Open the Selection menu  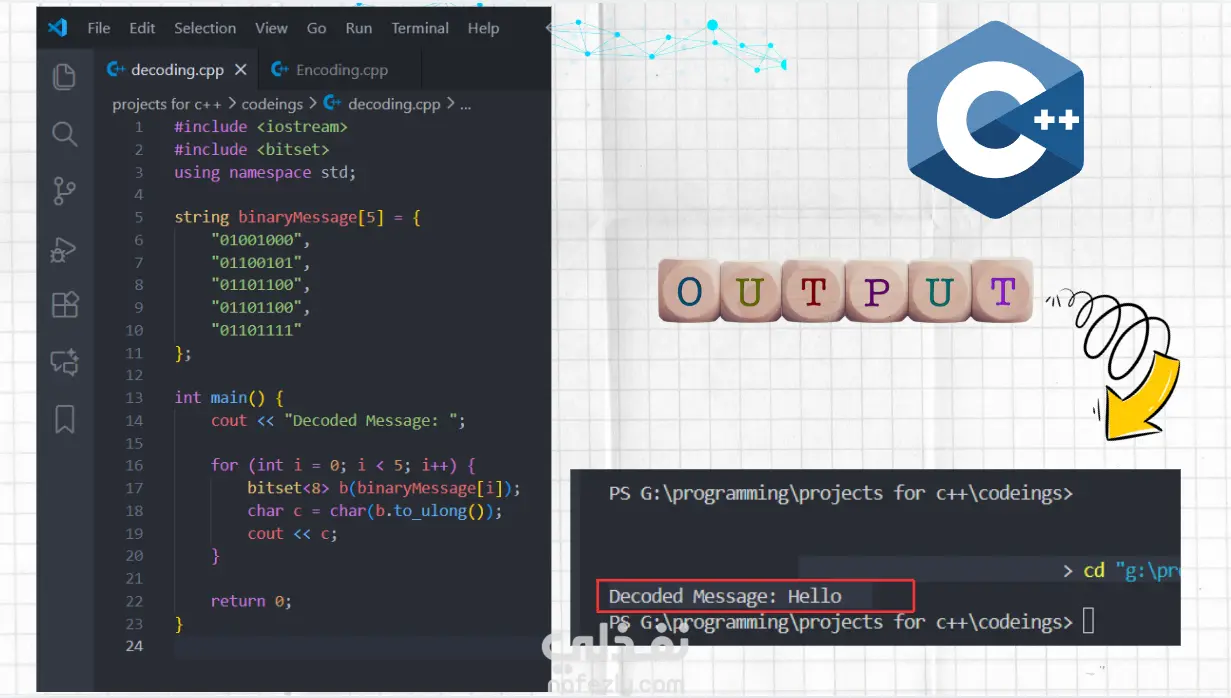[x=205, y=28]
